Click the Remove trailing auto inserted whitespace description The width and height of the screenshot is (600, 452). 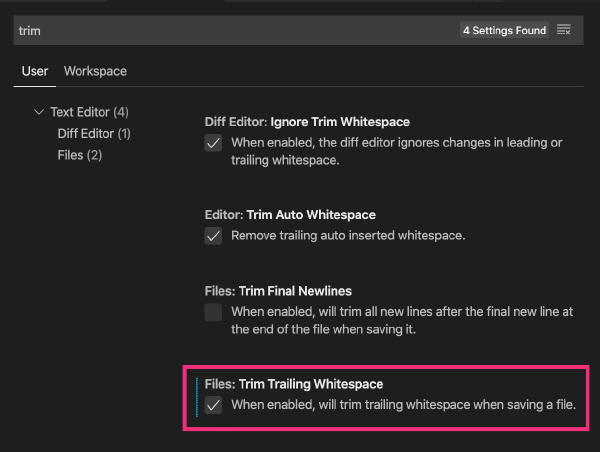tap(348, 236)
